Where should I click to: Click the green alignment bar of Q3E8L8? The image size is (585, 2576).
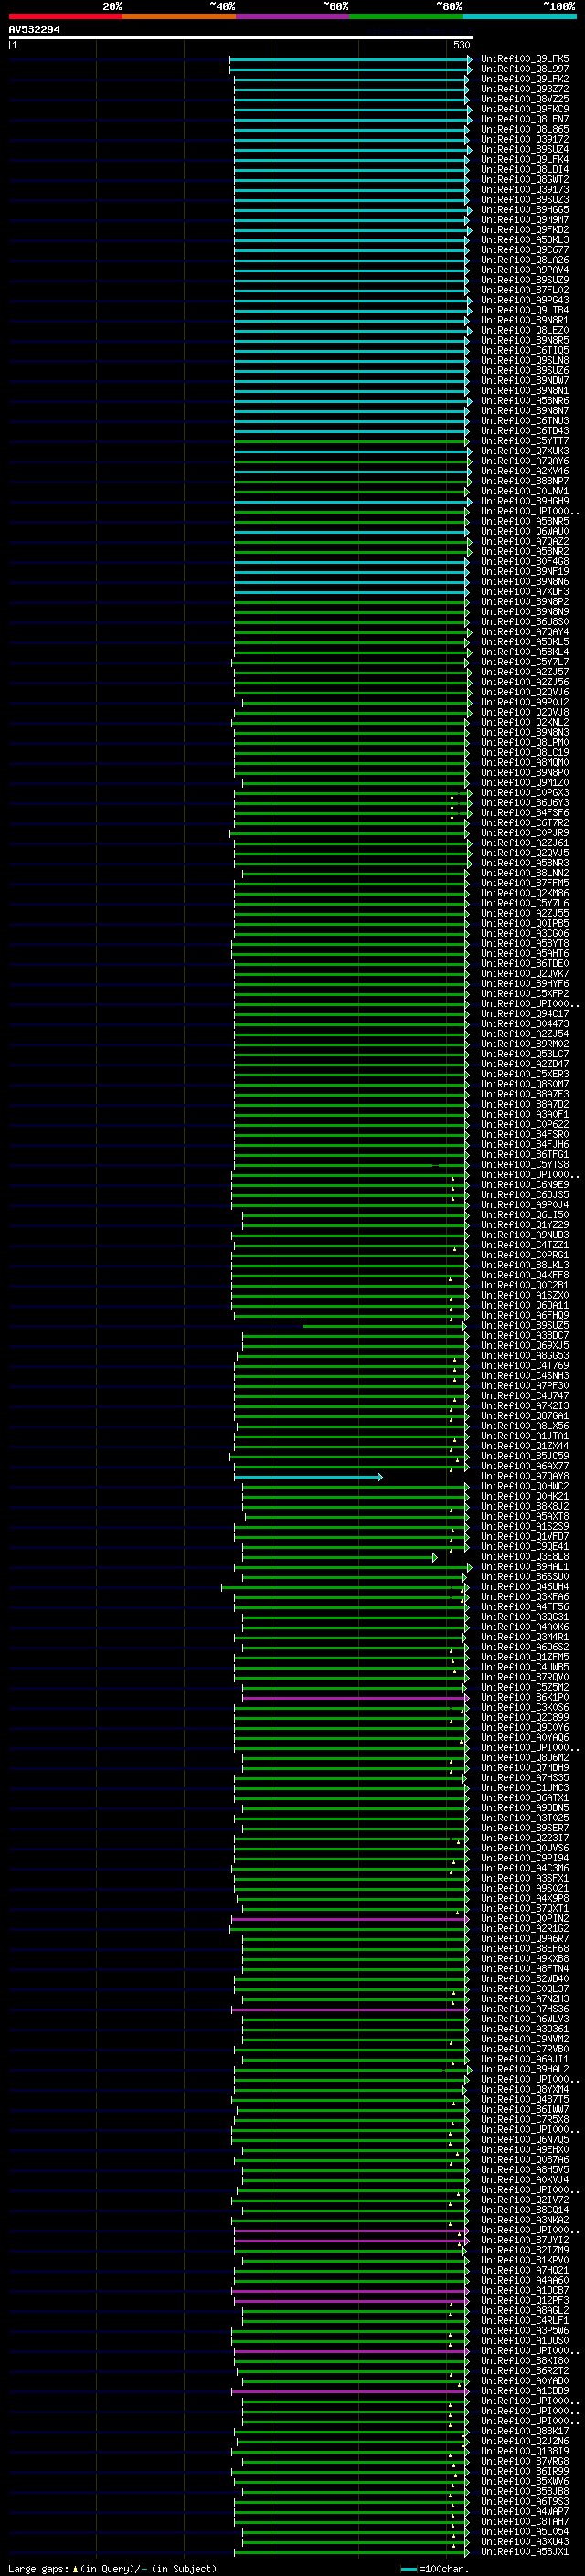click(x=339, y=1557)
